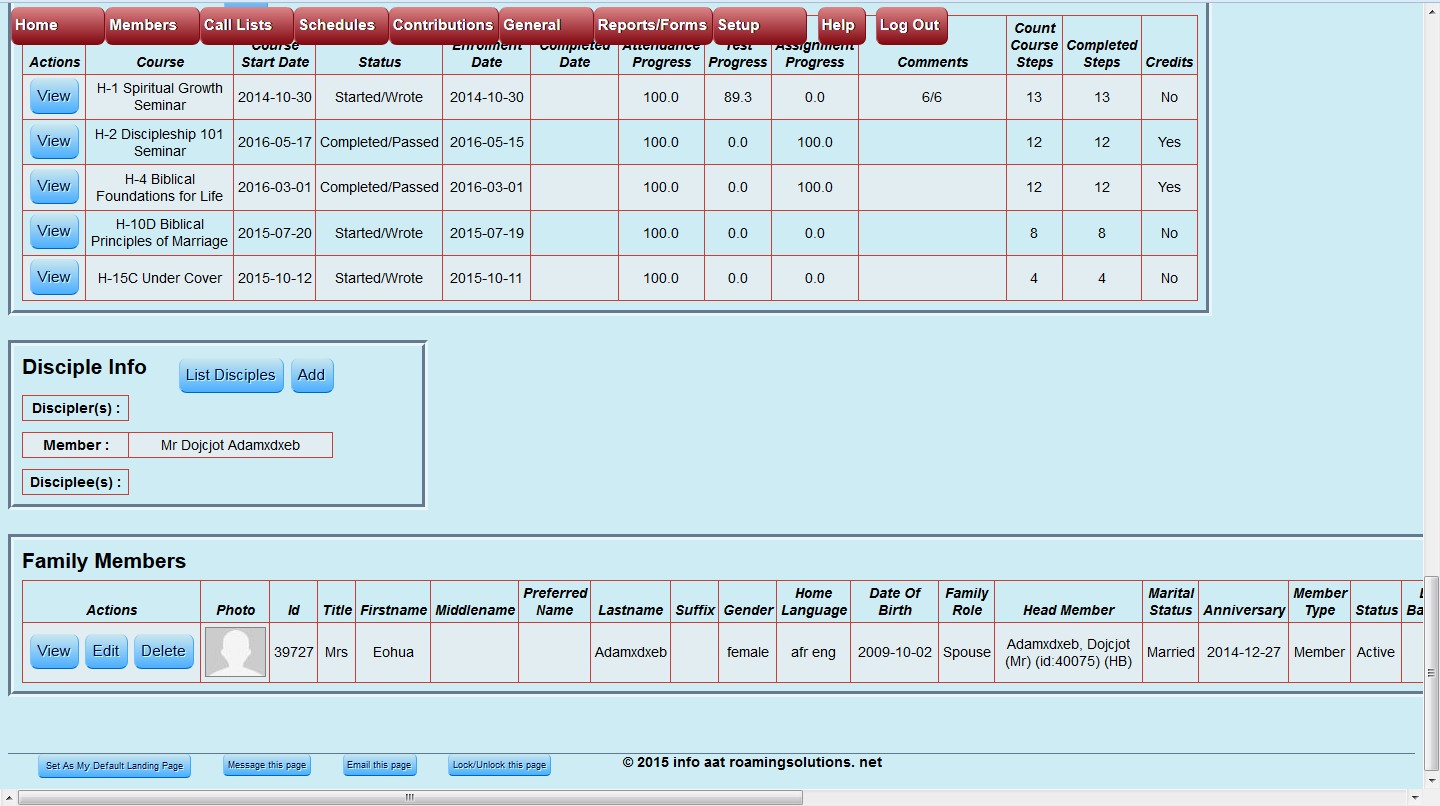
Task: Click the Help menu button
Action: [x=840, y=25]
